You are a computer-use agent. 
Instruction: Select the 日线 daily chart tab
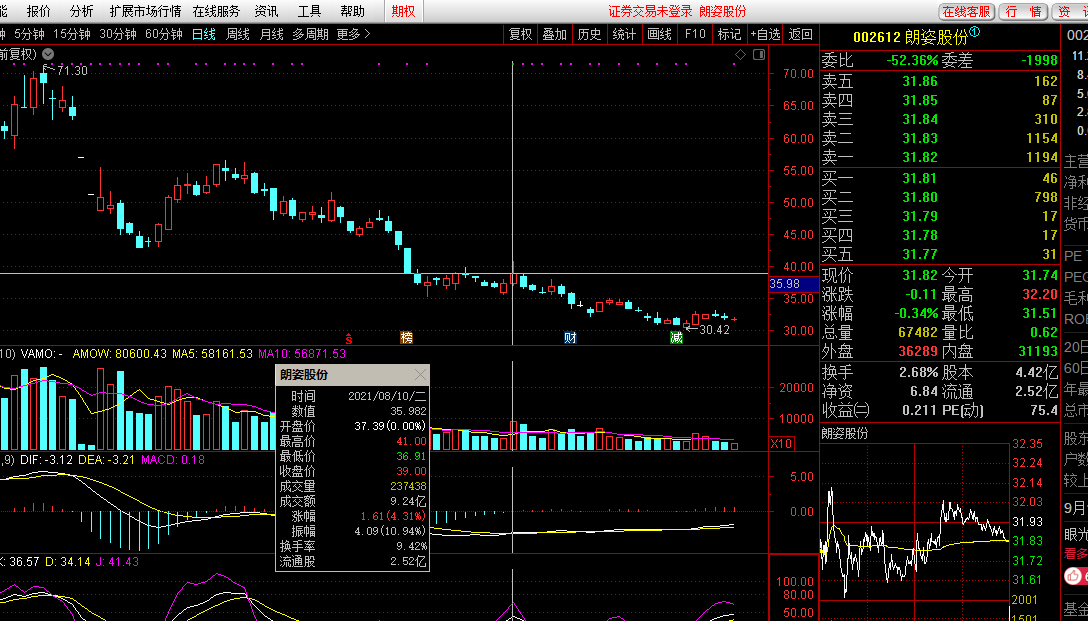[204, 34]
